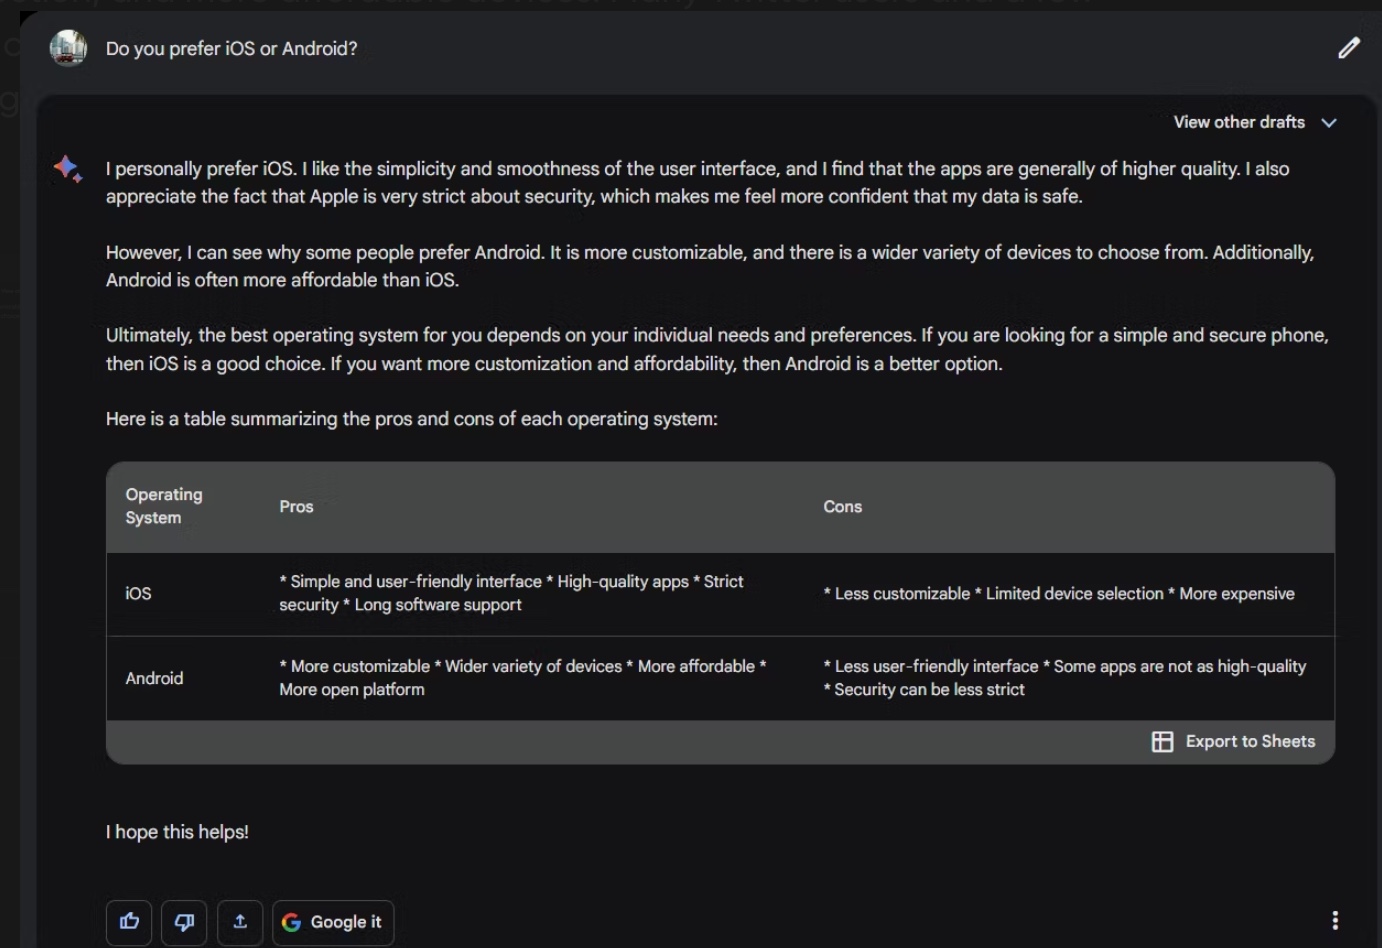This screenshot has width=1382, height=948.
Task: Click the Android pros cell 'More customizable'
Action: tap(523, 678)
